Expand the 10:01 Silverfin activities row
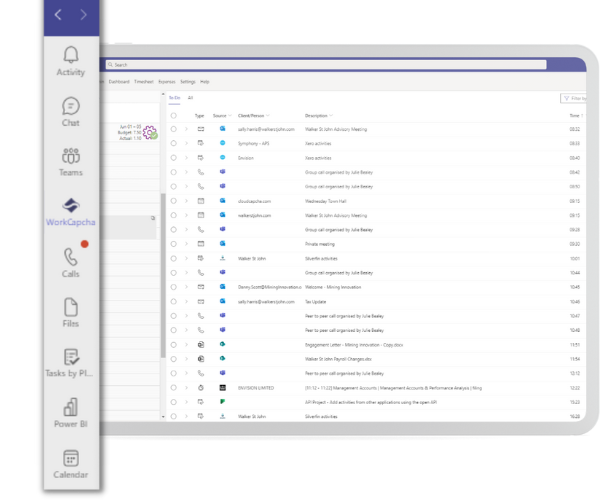600x500 pixels. tap(186, 258)
